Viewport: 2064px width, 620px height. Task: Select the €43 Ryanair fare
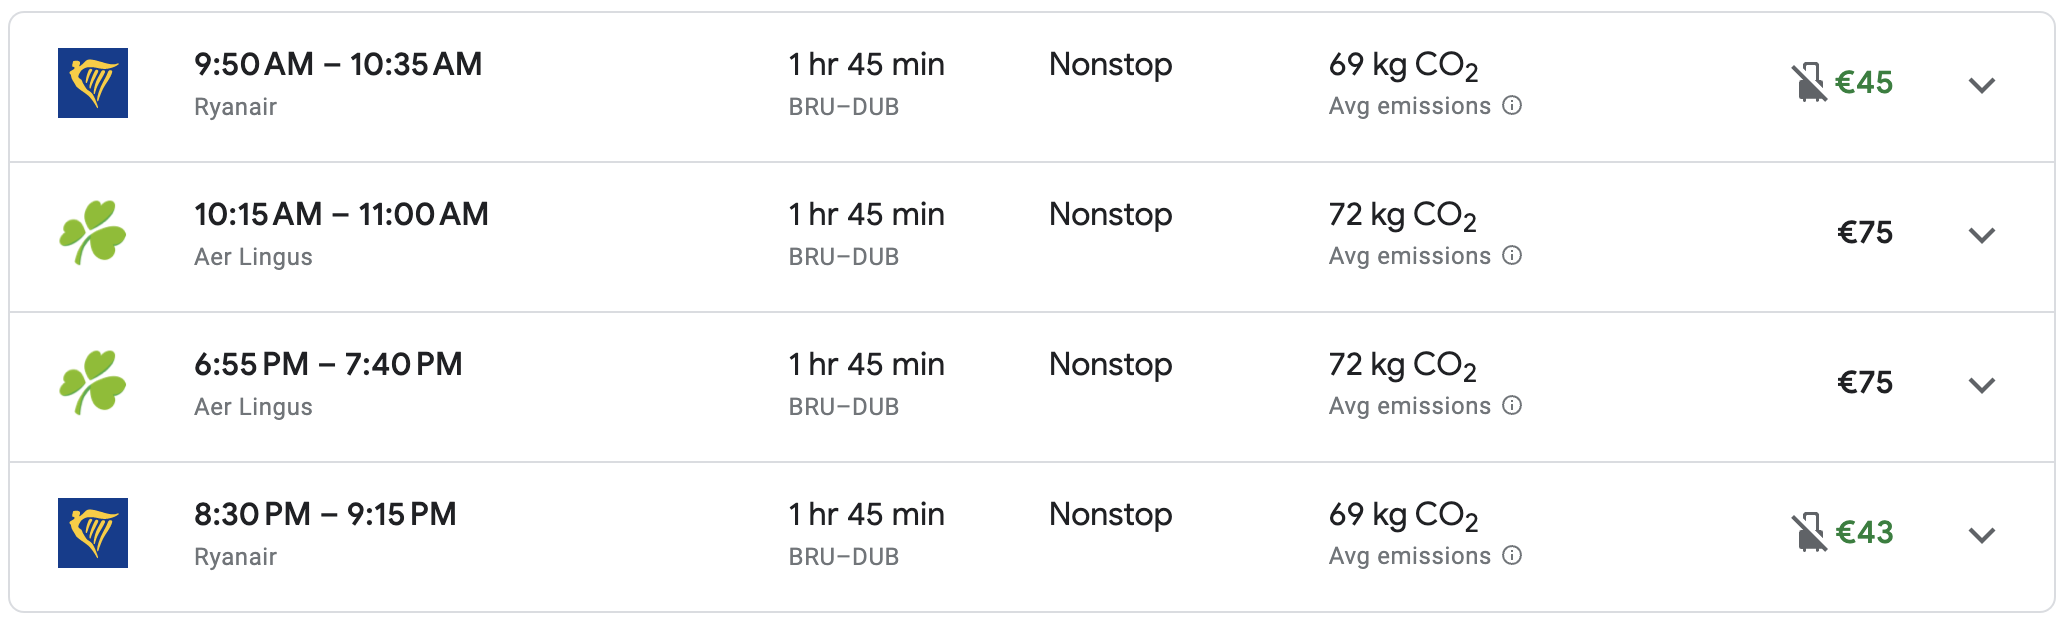point(1865,533)
